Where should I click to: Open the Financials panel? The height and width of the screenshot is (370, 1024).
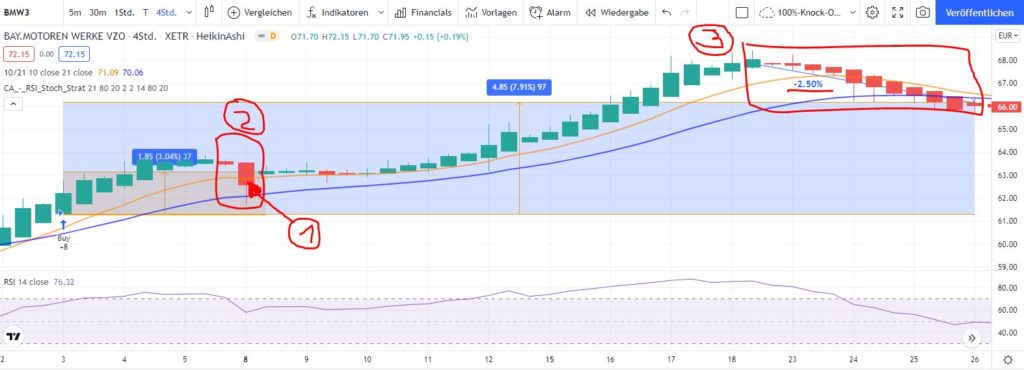423,12
